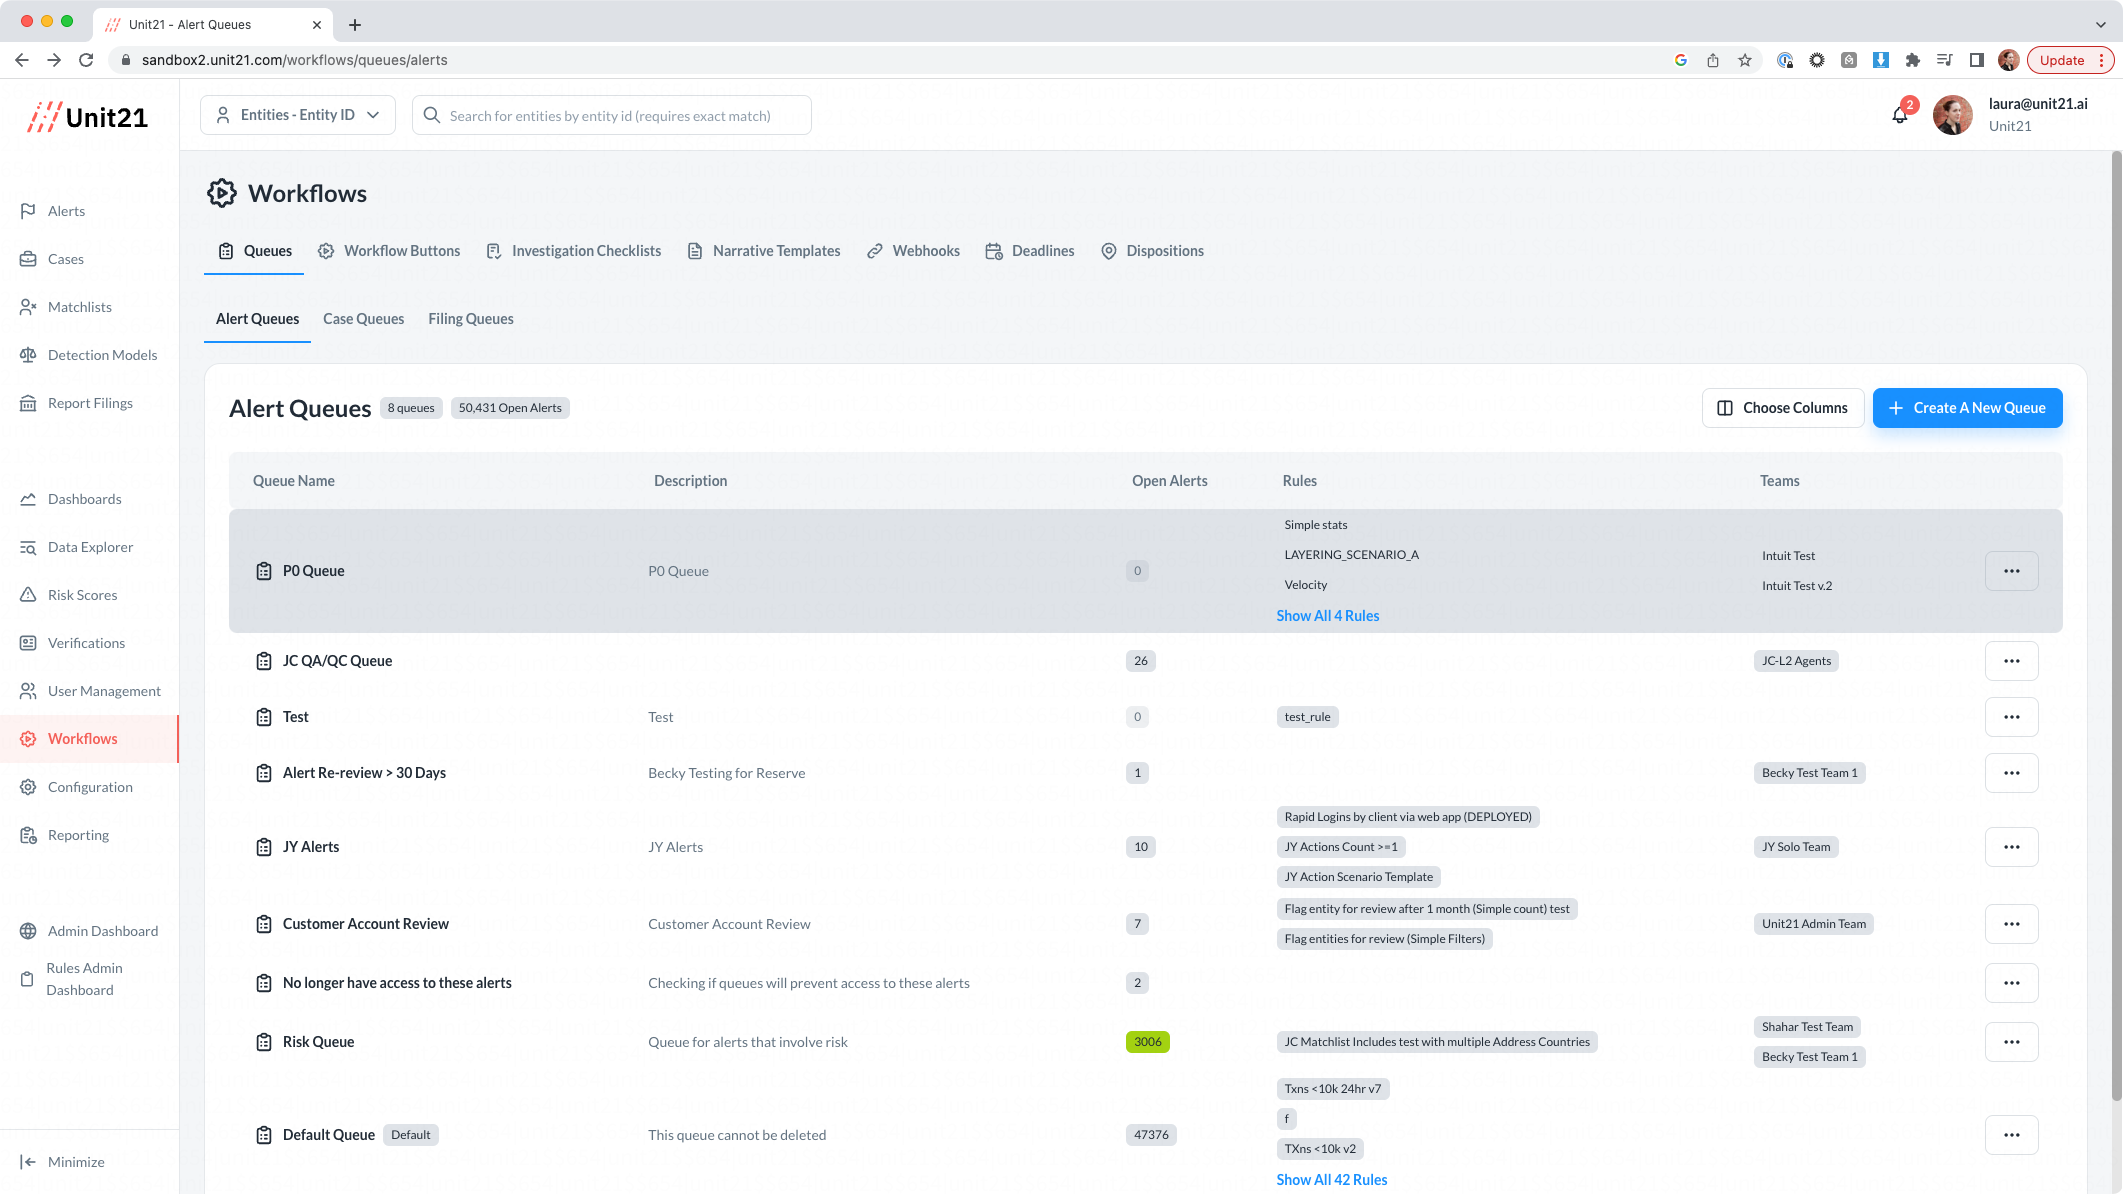Click the clipboard icon beside P0 Queue
This screenshot has width=2123, height=1194.
[264, 571]
